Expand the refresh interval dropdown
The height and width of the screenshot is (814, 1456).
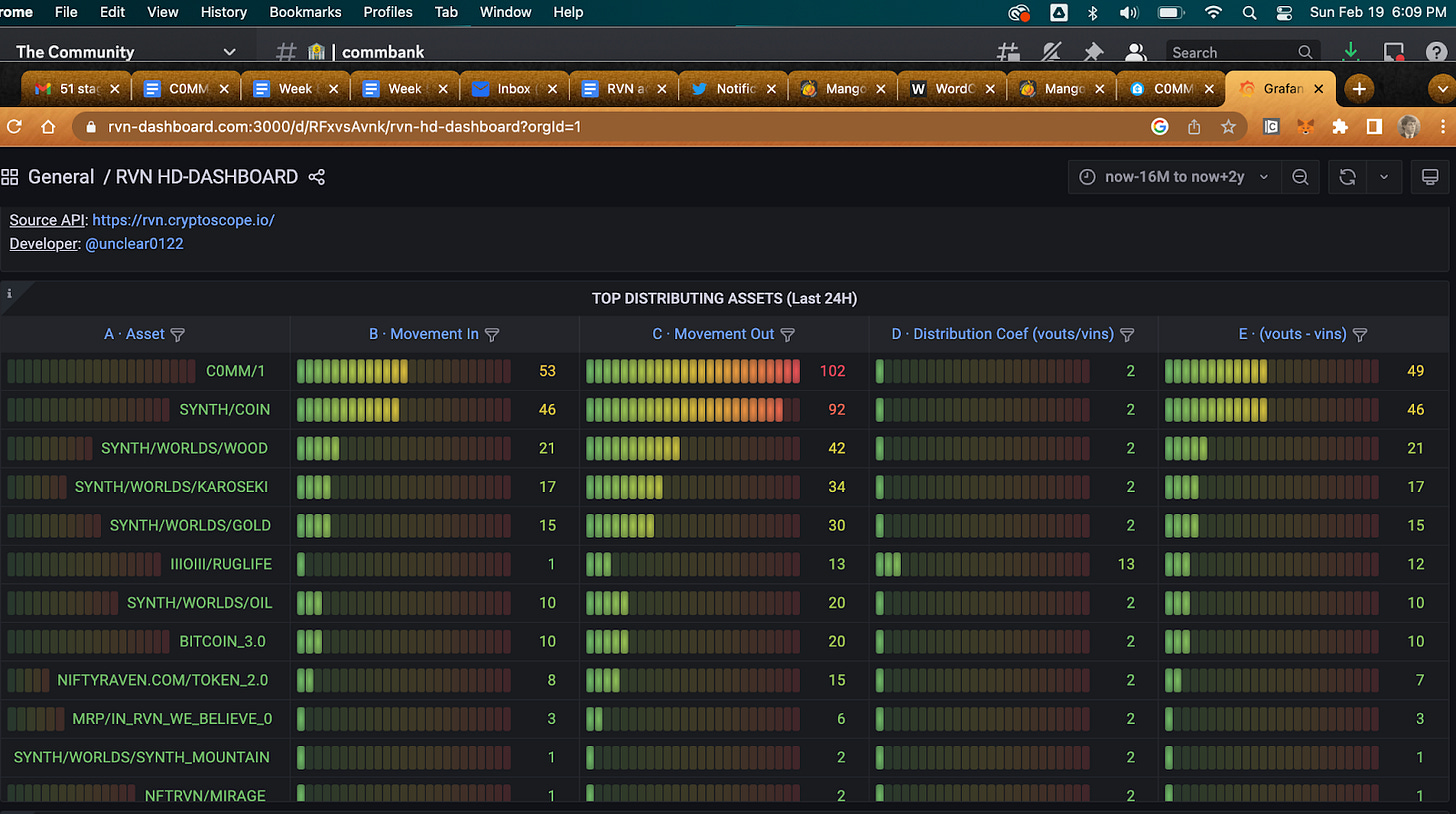[x=1384, y=177]
